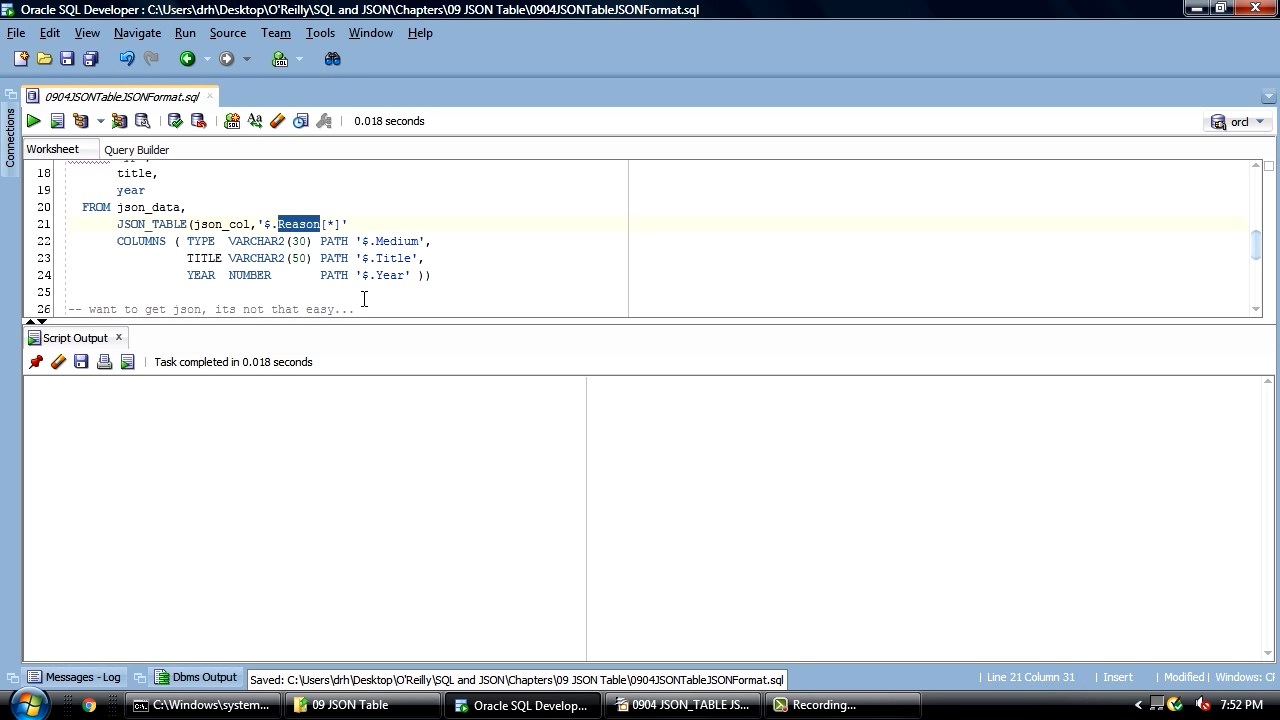Viewport: 1280px width, 720px height.
Task: Pin the Script Output with the pushpin icon
Action: 36,362
